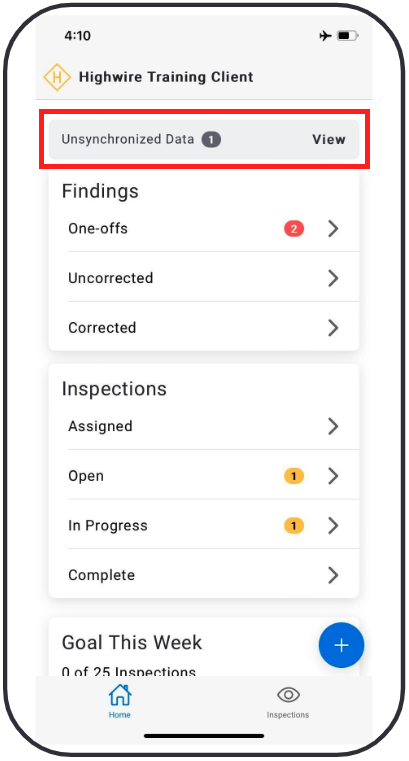Tap the blue plus floating button
Viewport: 409px width, 761px height.
pyautogui.click(x=341, y=645)
